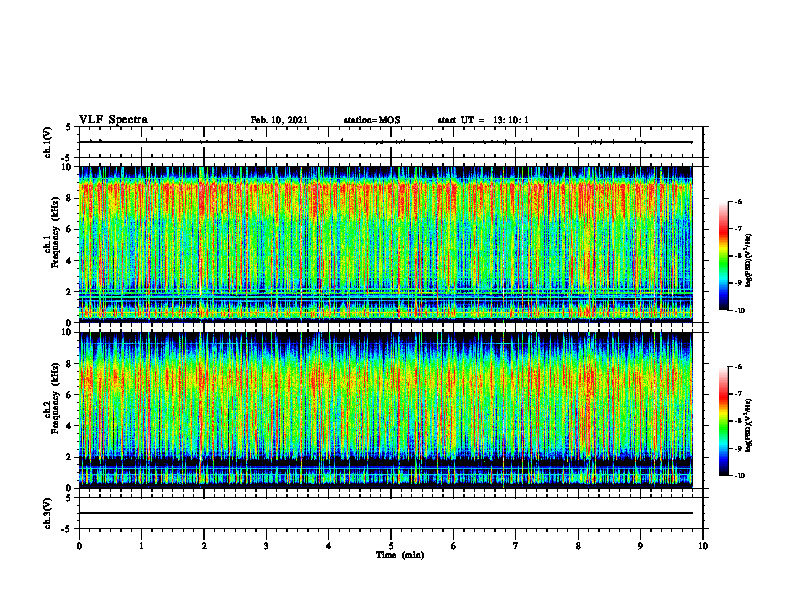
Task: Click the "8" kHz tick on ch.1 frequency axis
Action: click(70, 198)
